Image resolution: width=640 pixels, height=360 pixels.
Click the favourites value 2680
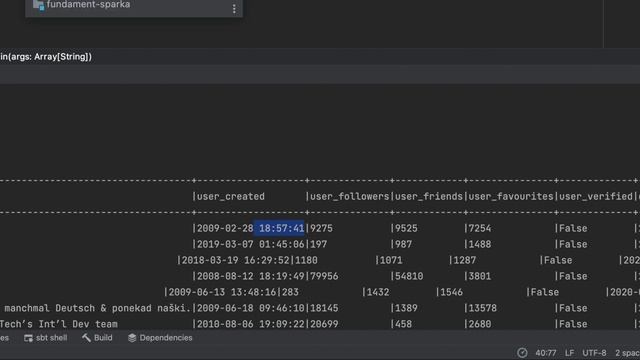tap(480, 324)
